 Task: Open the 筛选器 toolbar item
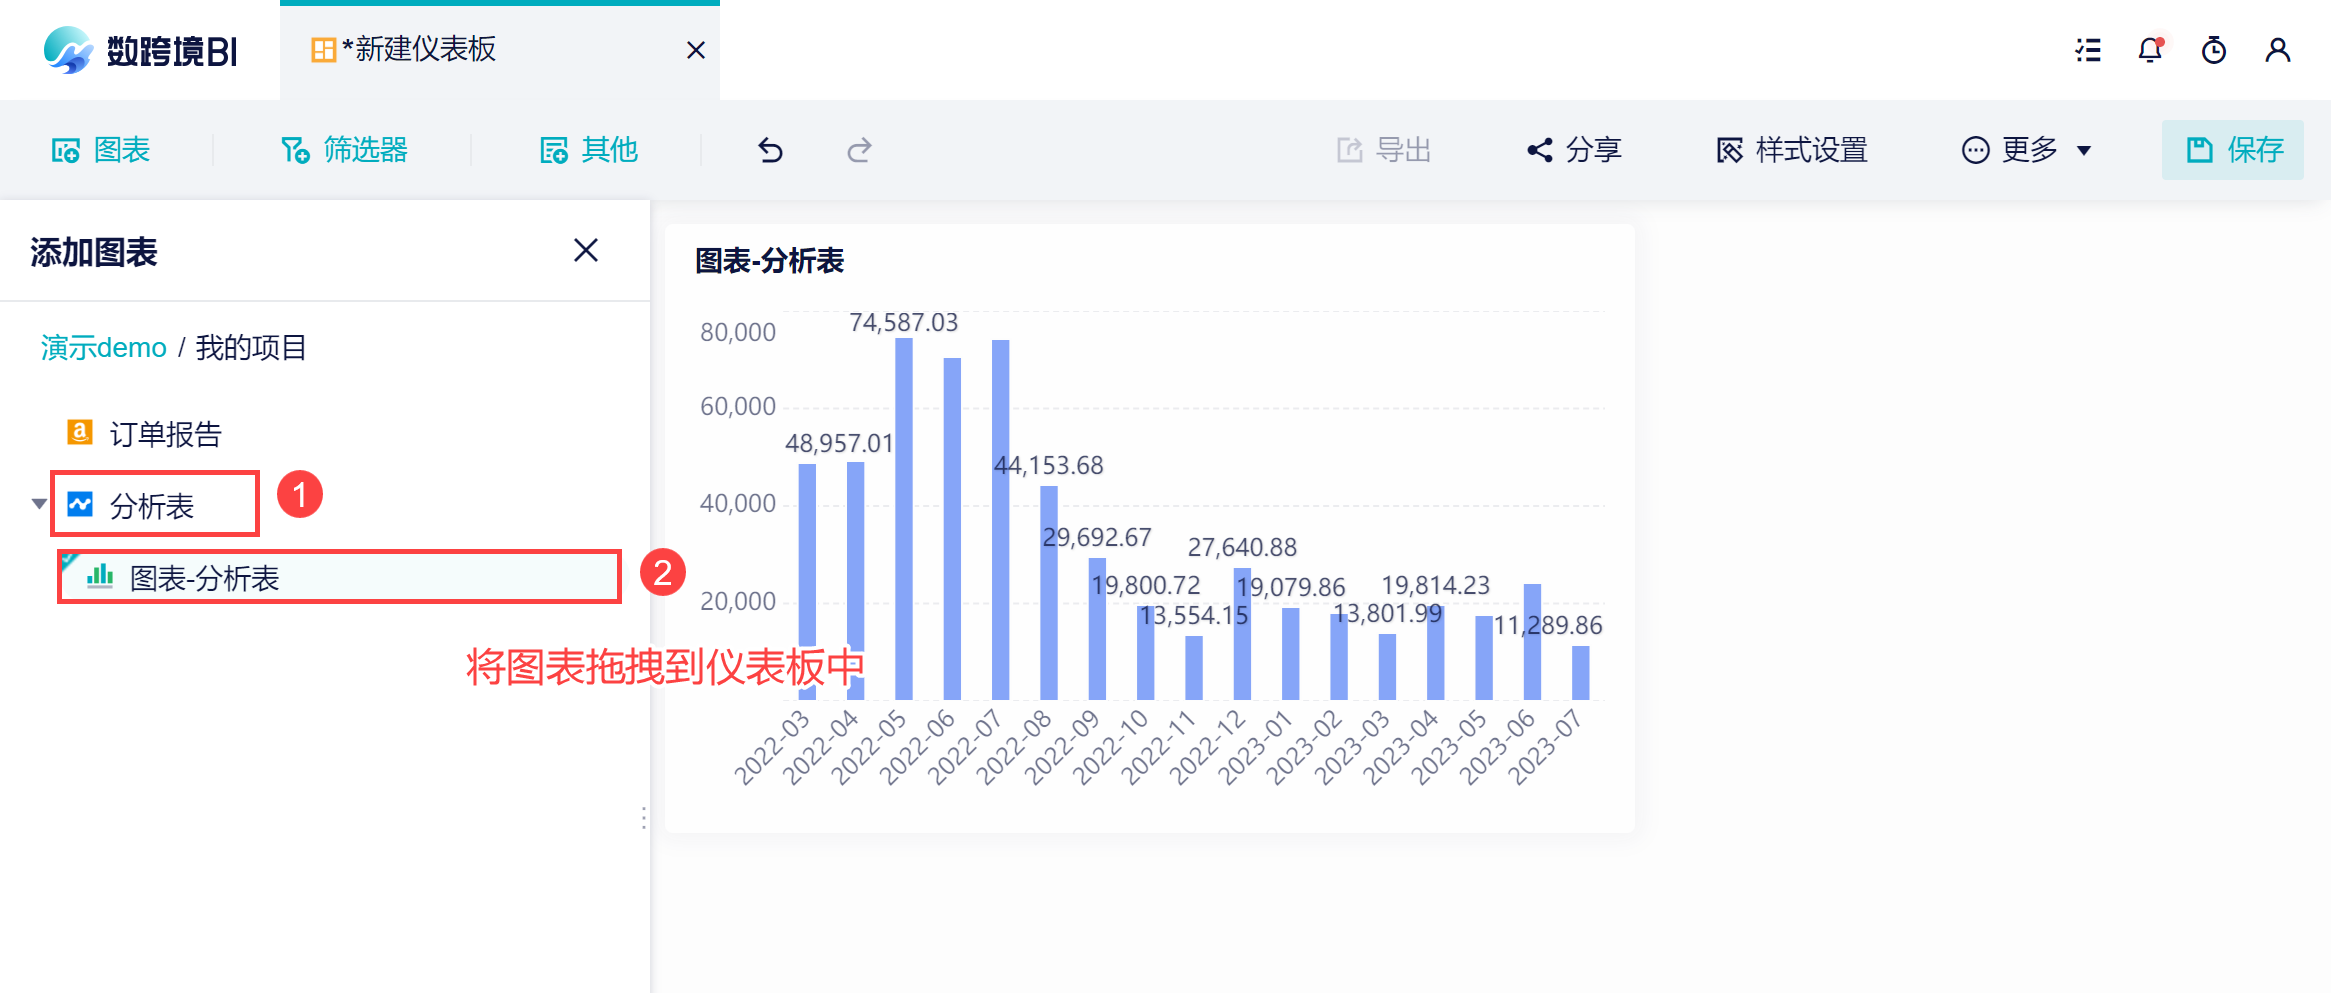point(344,150)
